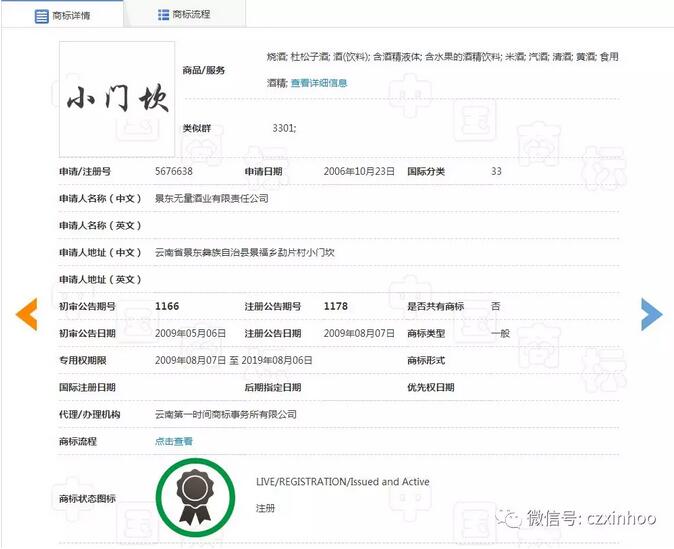Select the 商品/服务 label
This screenshot has width=674, height=549.
(204, 70)
